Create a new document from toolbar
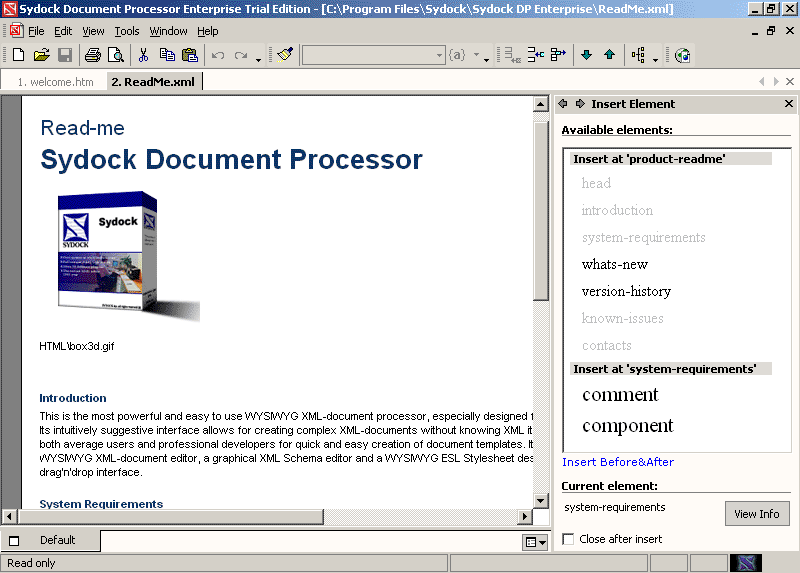 point(18,55)
